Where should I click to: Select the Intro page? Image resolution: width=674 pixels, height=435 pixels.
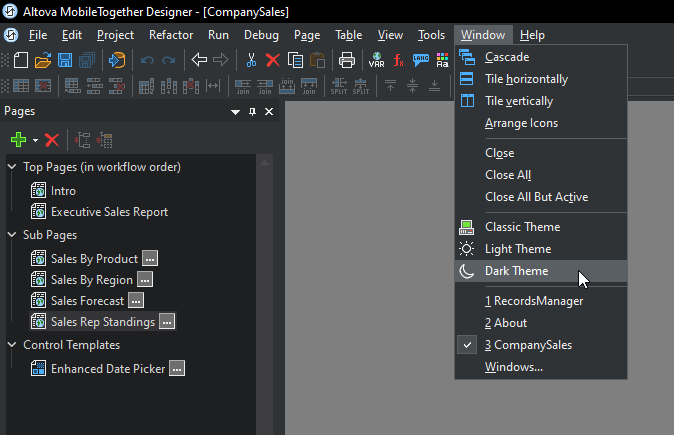(63, 191)
